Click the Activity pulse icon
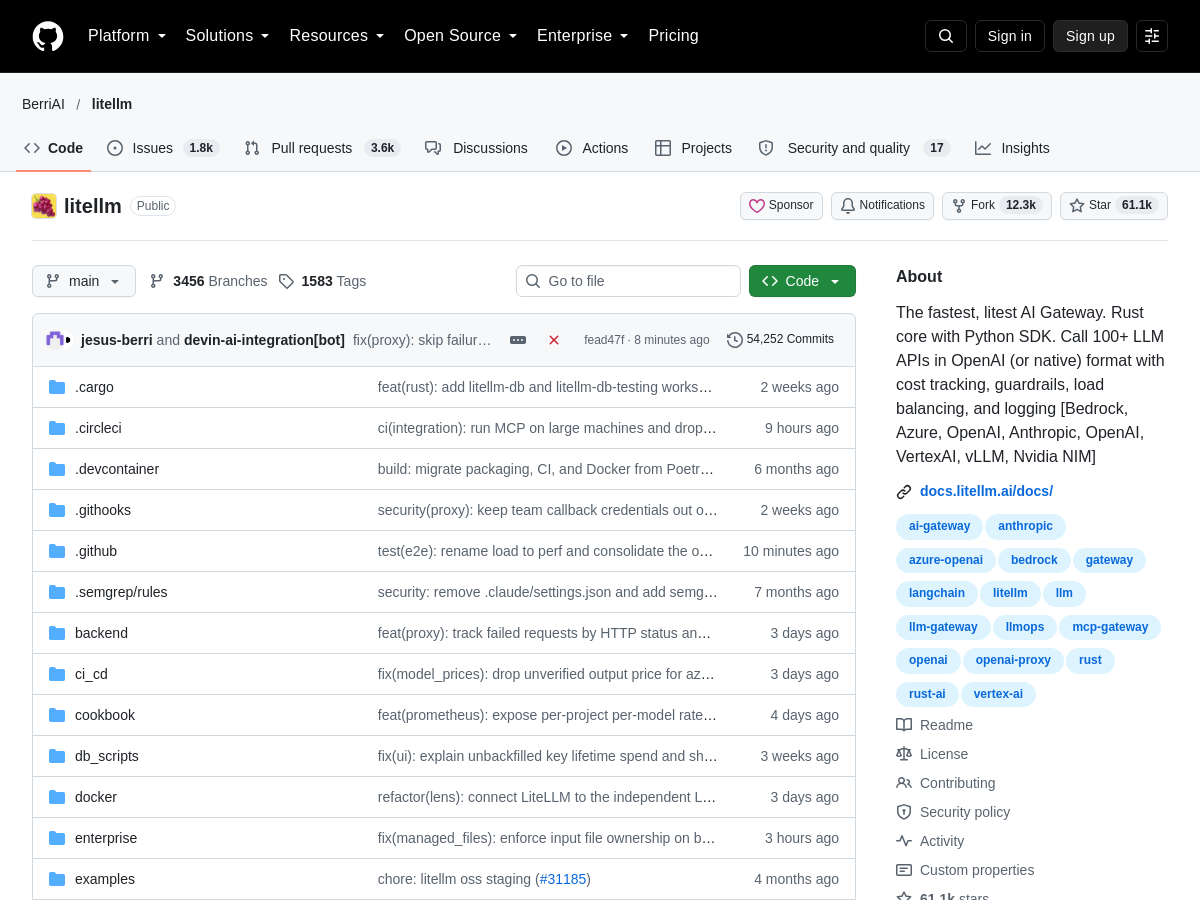 click(904, 841)
